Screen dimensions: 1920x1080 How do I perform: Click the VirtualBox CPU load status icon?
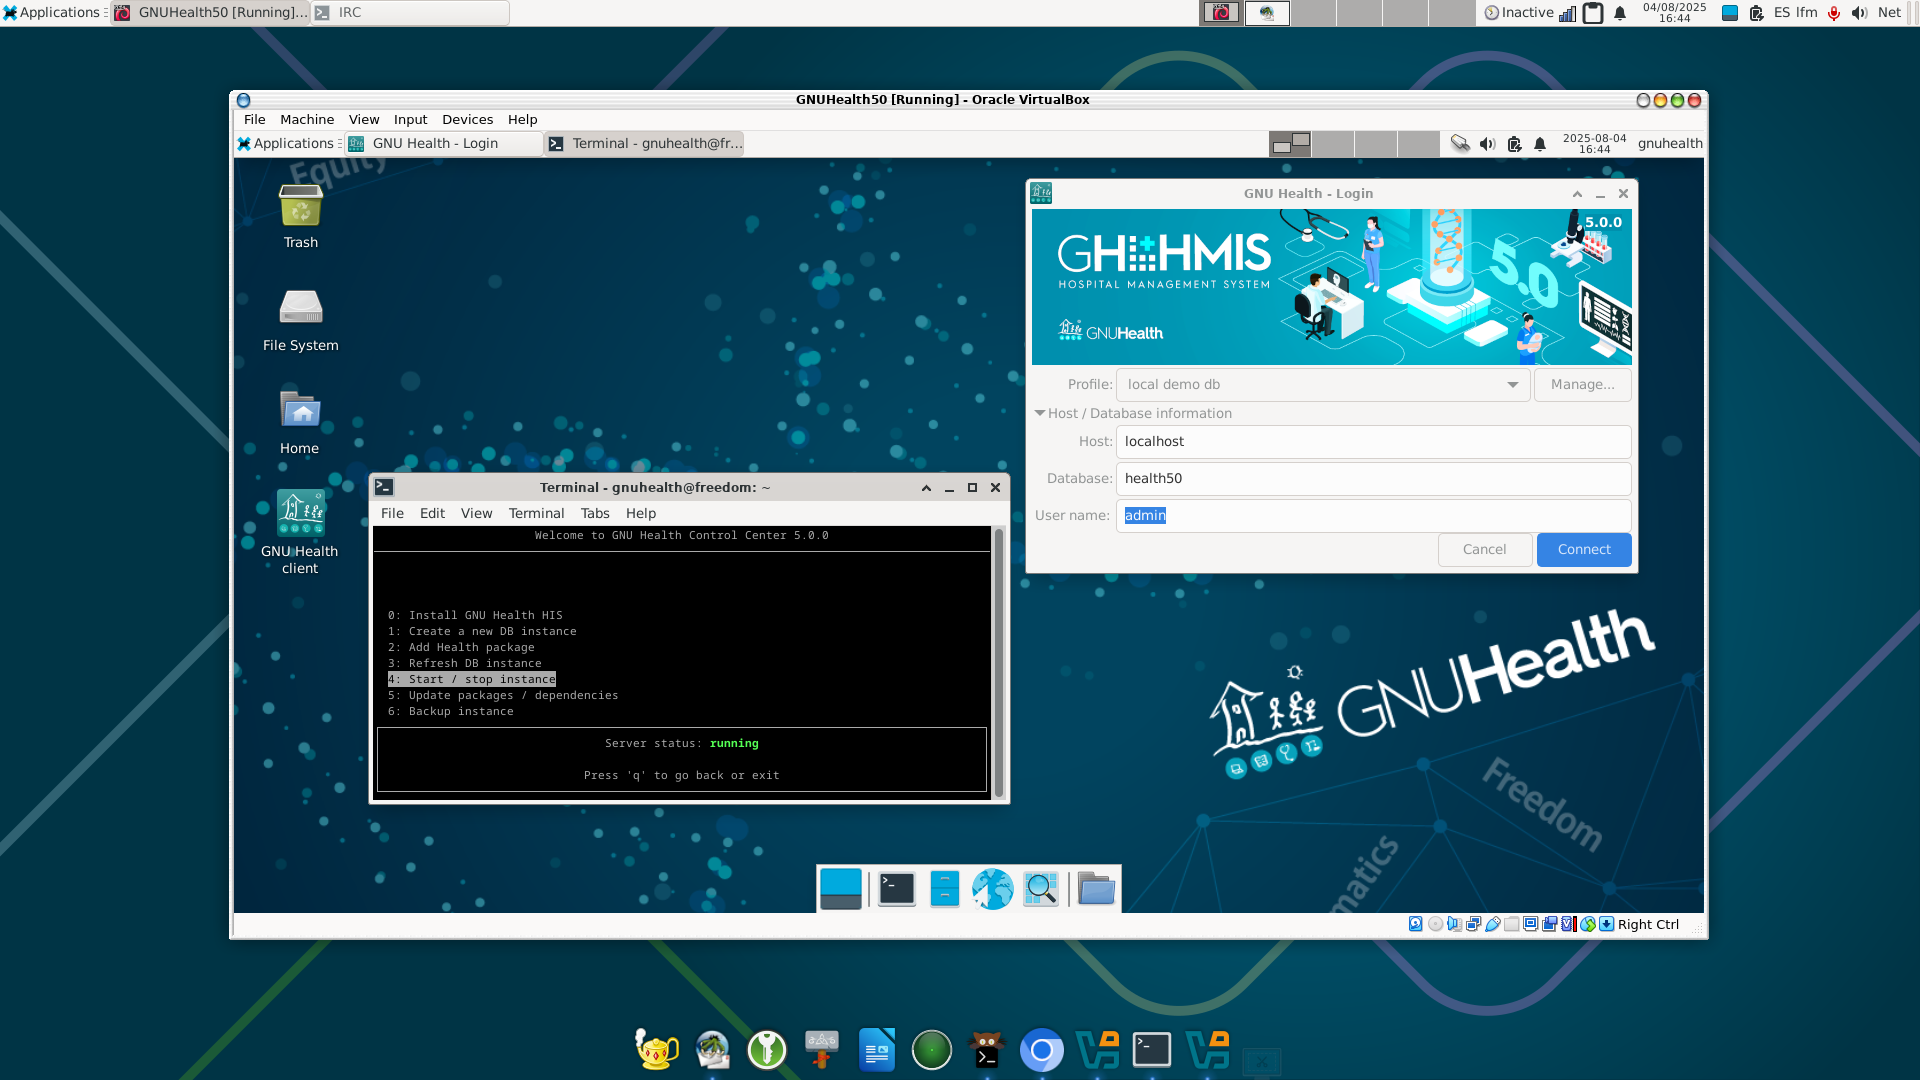[1568, 924]
